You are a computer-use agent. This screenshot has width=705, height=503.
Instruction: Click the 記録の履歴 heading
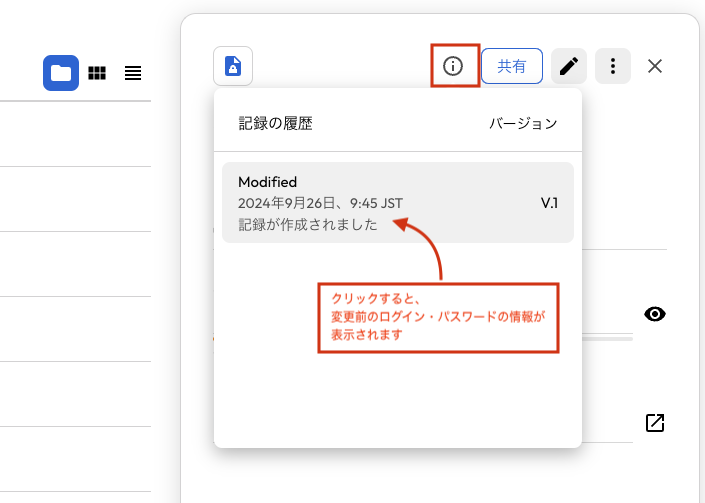click(x=275, y=123)
